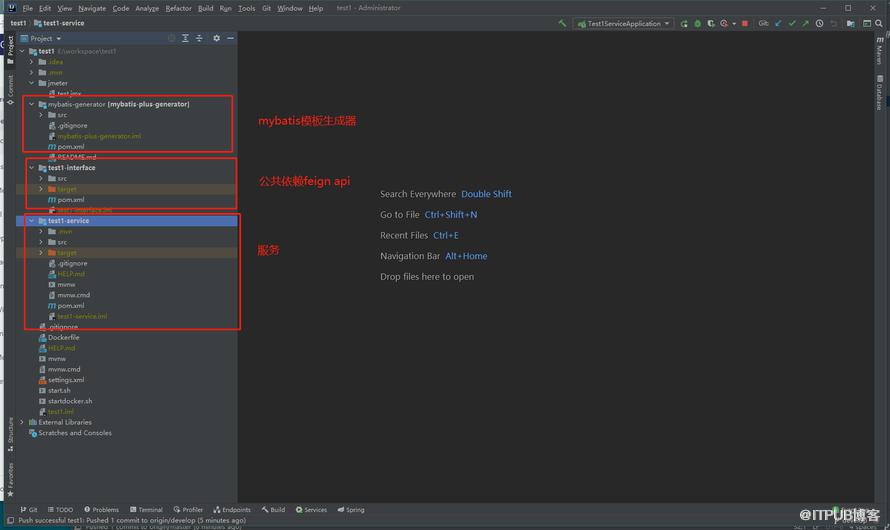Open the Terminal tool window tab

click(x=146, y=510)
